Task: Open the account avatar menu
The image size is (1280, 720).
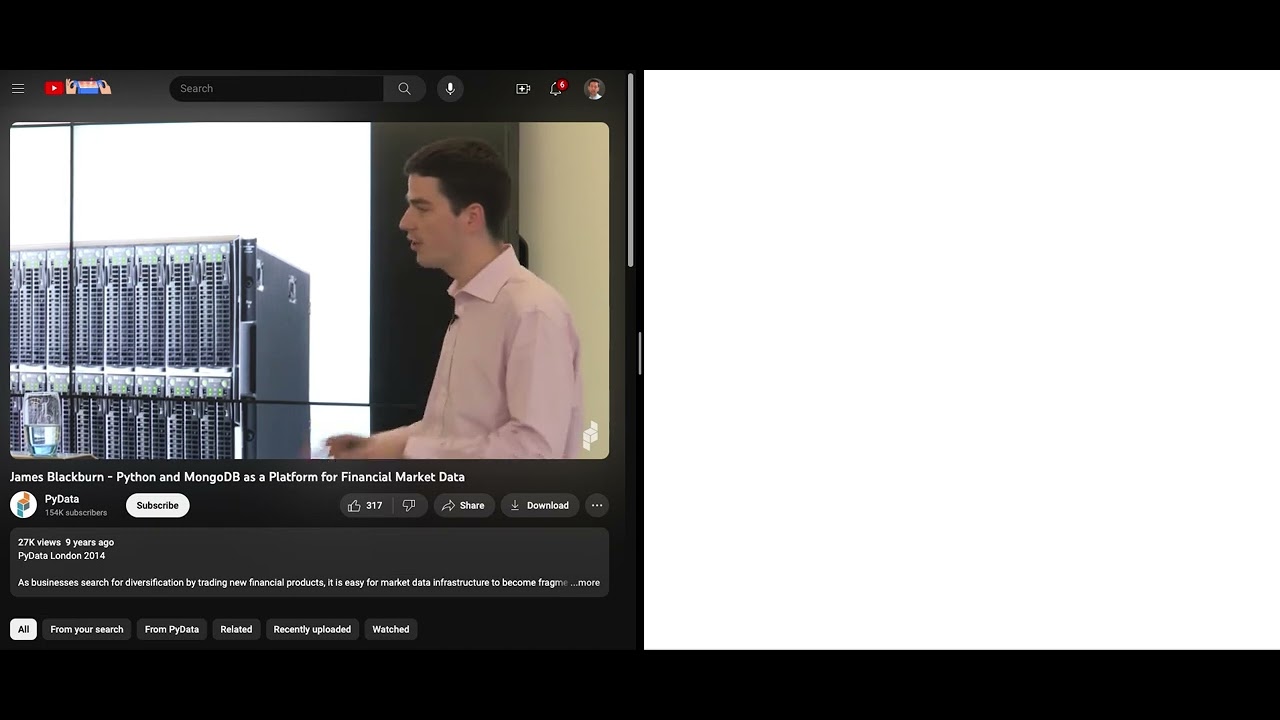Action: click(x=594, y=88)
